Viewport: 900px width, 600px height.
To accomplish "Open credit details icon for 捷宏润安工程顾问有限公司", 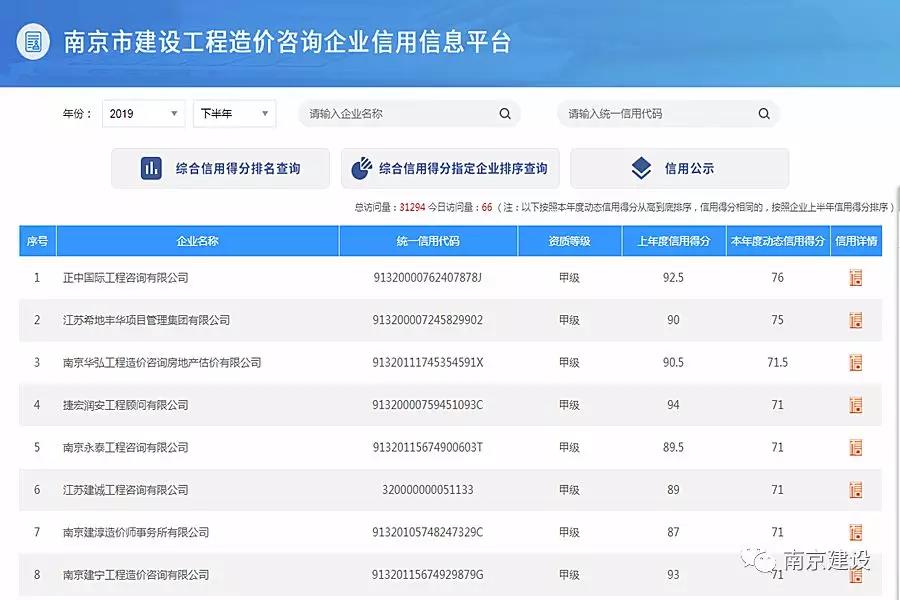I will 855,405.
